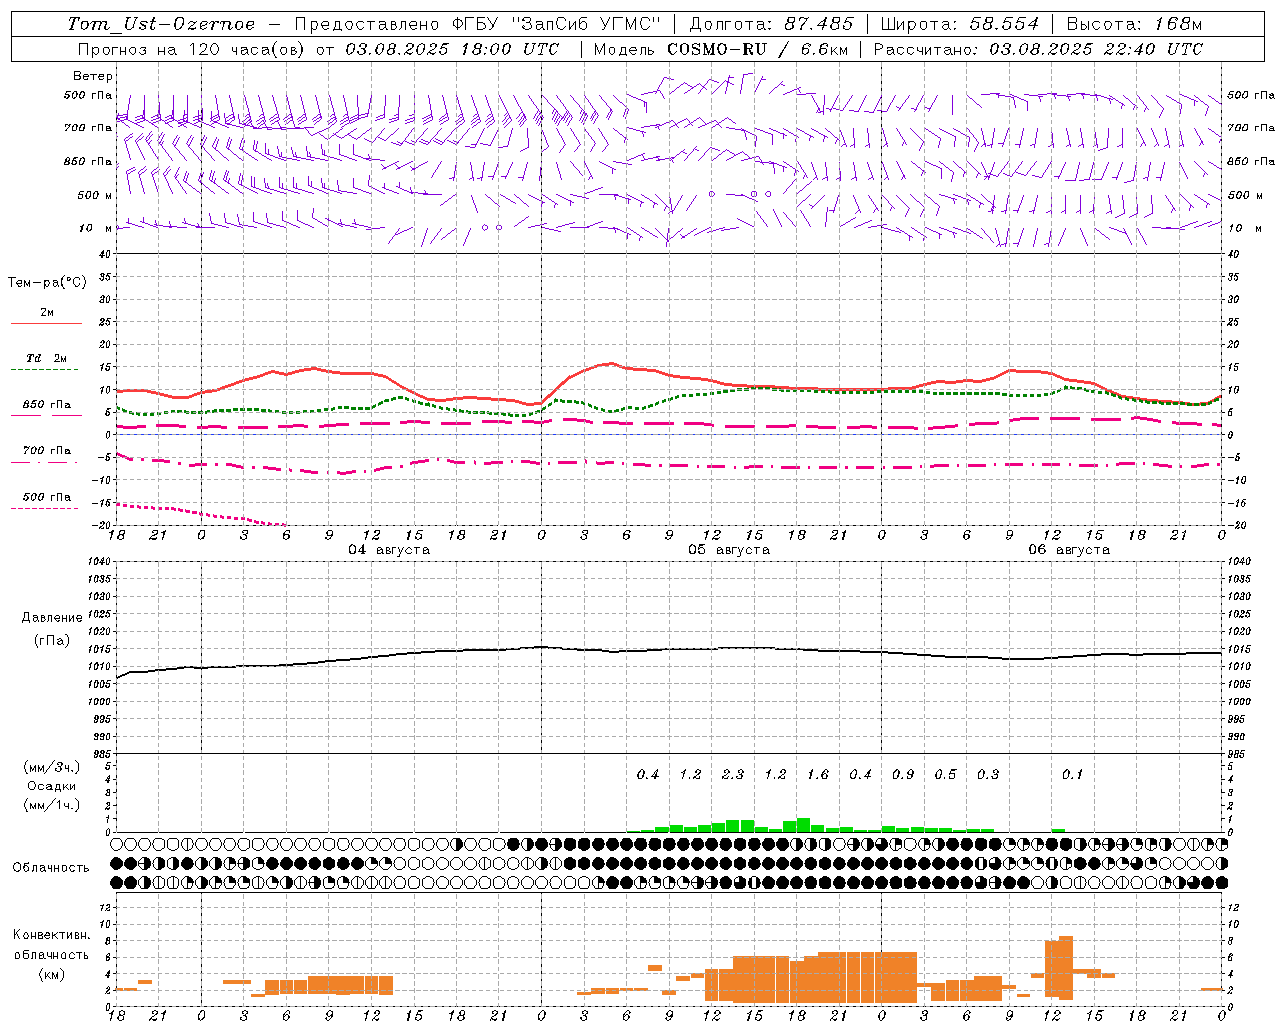The image size is (1280, 1024).
Task: Click the '1.6' precipitation amount value
Action: tap(818, 775)
